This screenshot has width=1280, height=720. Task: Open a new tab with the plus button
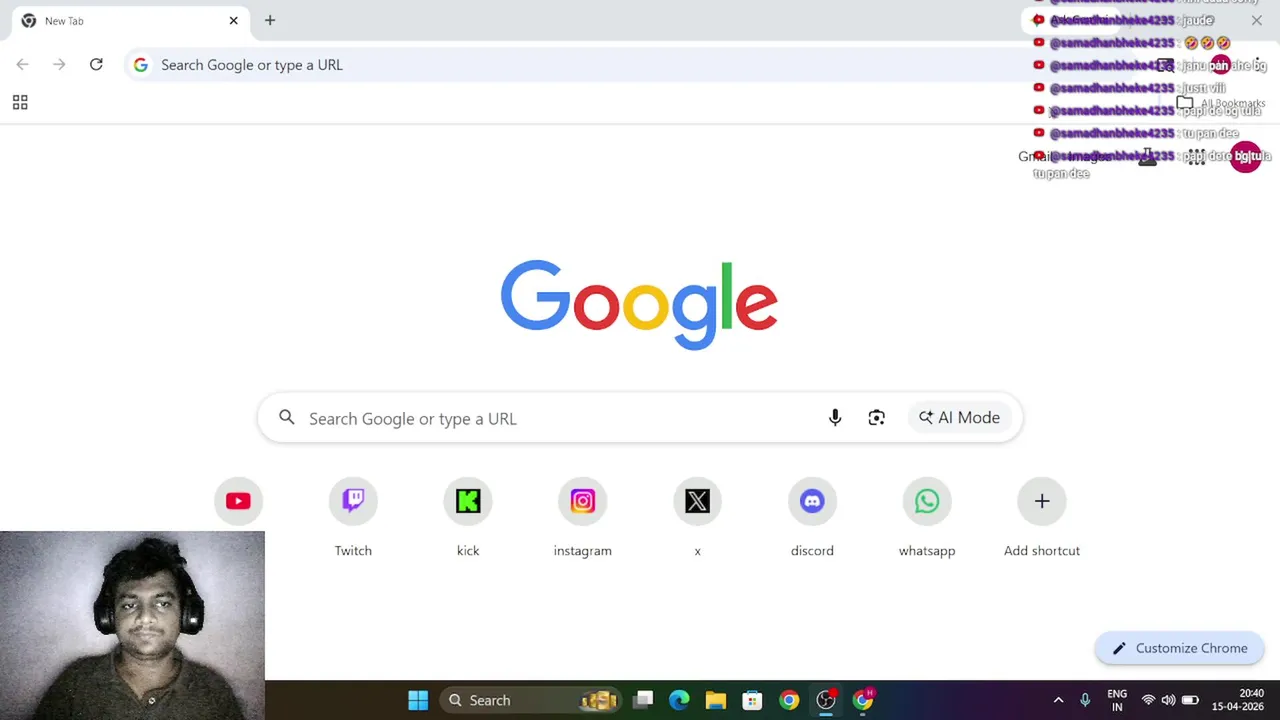pyautogui.click(x=270, y=20)
